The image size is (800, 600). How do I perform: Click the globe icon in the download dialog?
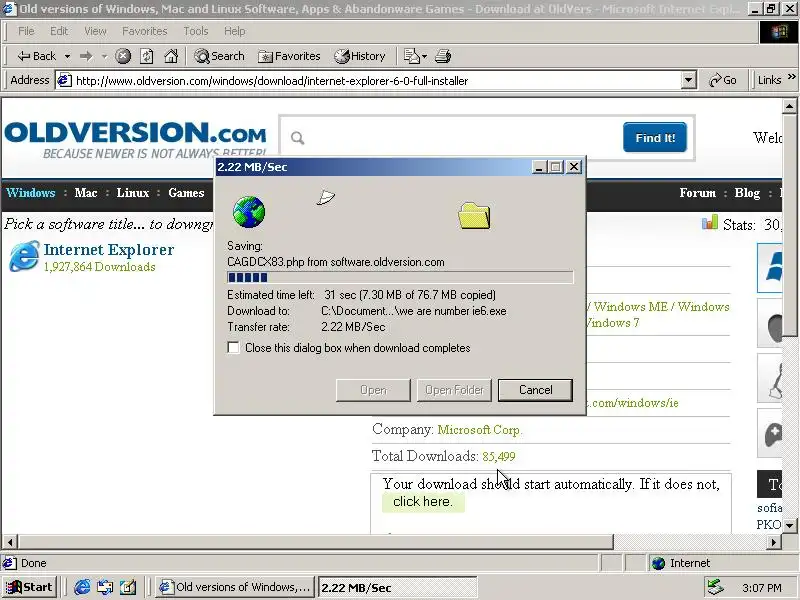pyautogui.click(x=249, y=212)
